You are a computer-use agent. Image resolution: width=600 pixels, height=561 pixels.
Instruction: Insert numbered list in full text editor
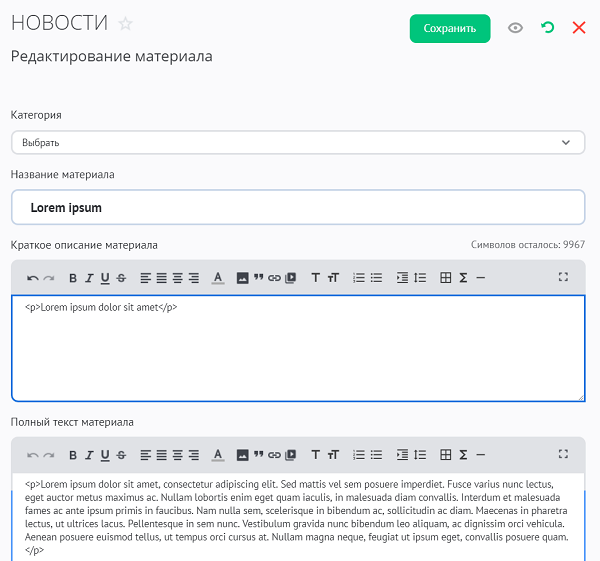[x=359, y=455]
